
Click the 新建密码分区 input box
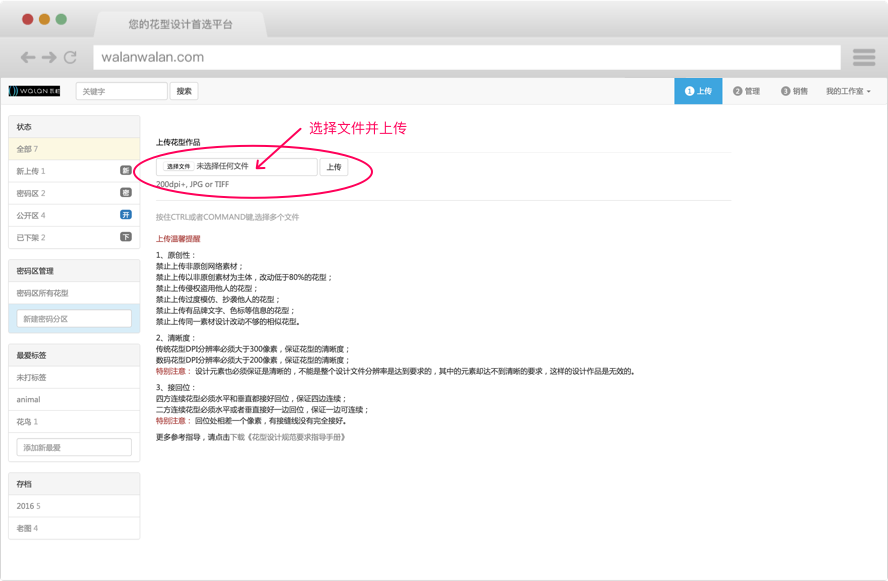[x=74, y=319]
